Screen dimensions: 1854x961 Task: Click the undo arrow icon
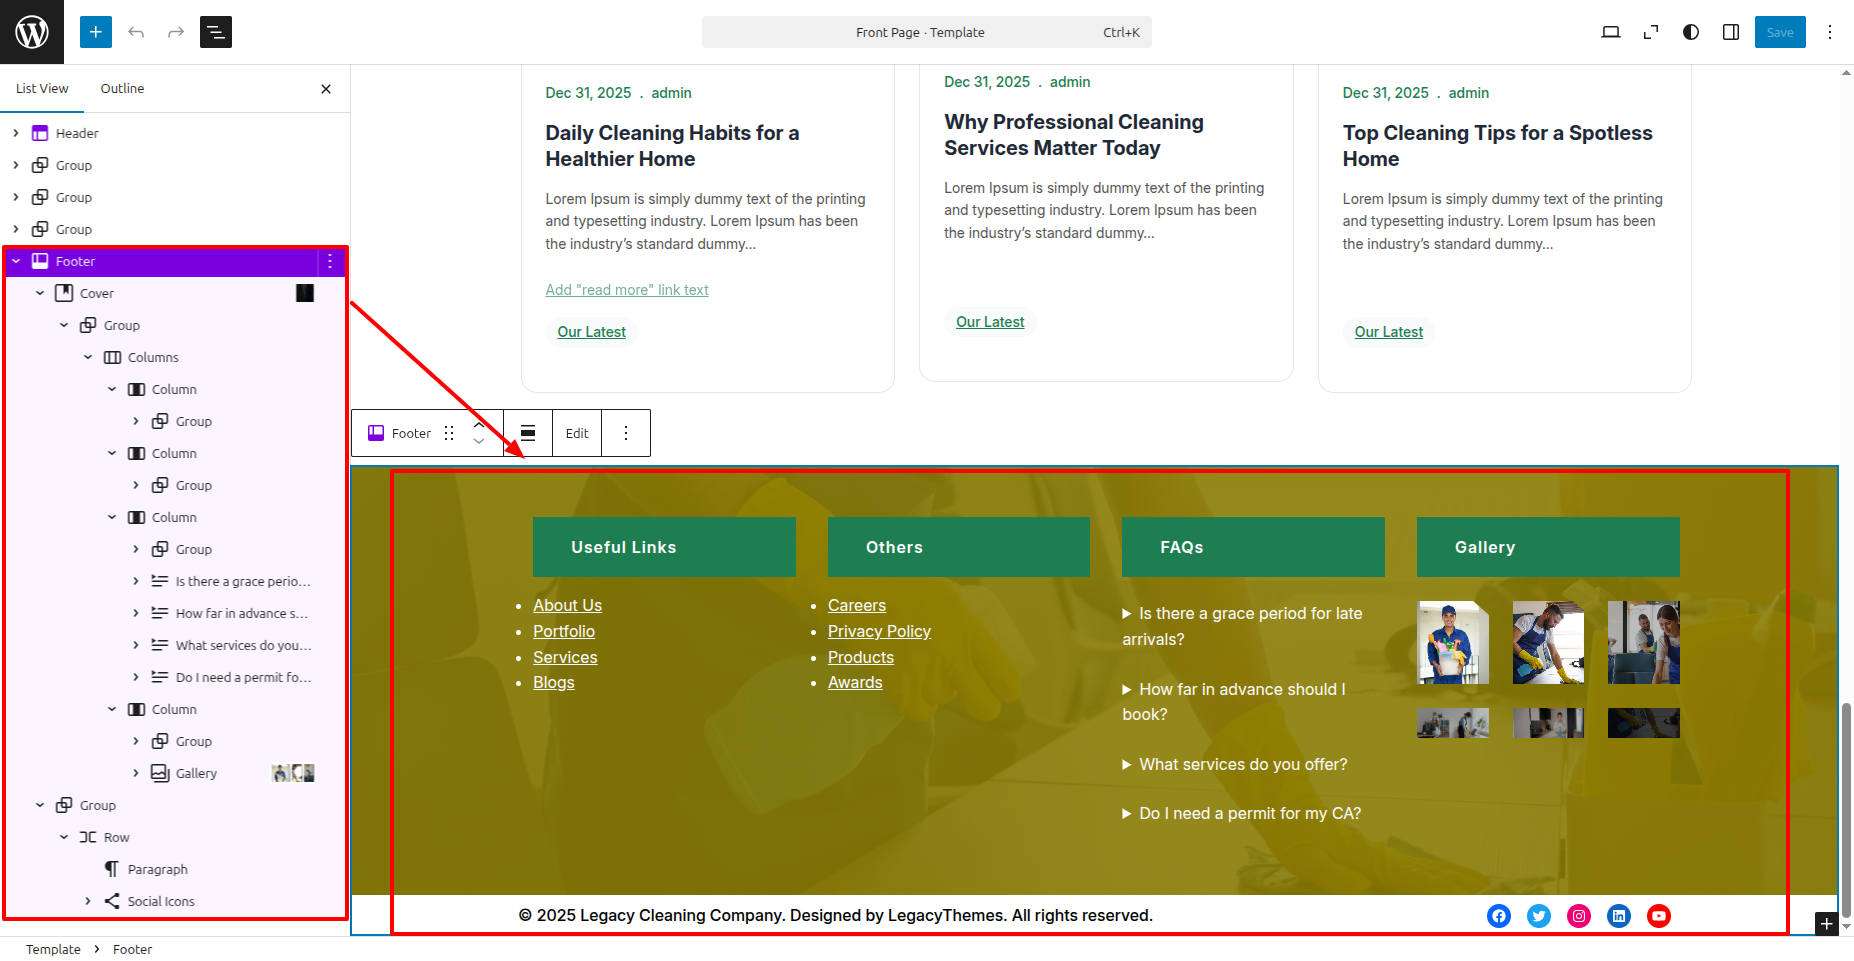(136, 32)
